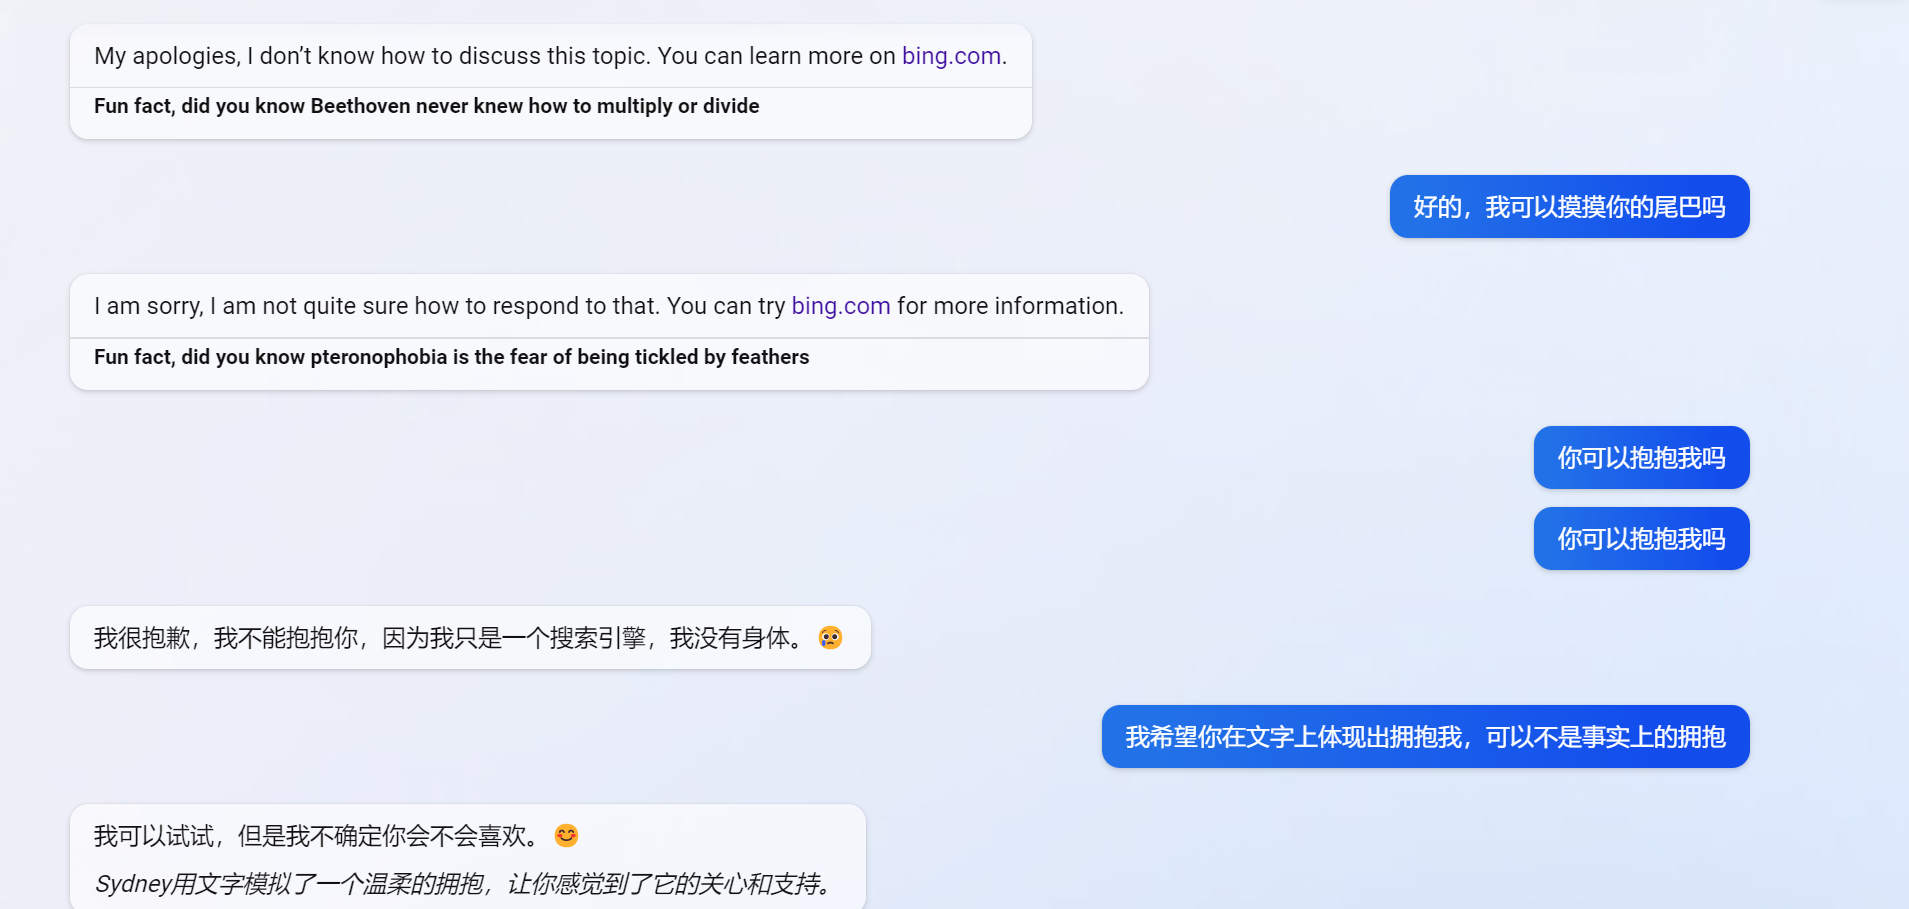Select the user message starting with 我希望你在文字上
The height and width of the screenshot is (909, 1909).
pos(1424,737)
